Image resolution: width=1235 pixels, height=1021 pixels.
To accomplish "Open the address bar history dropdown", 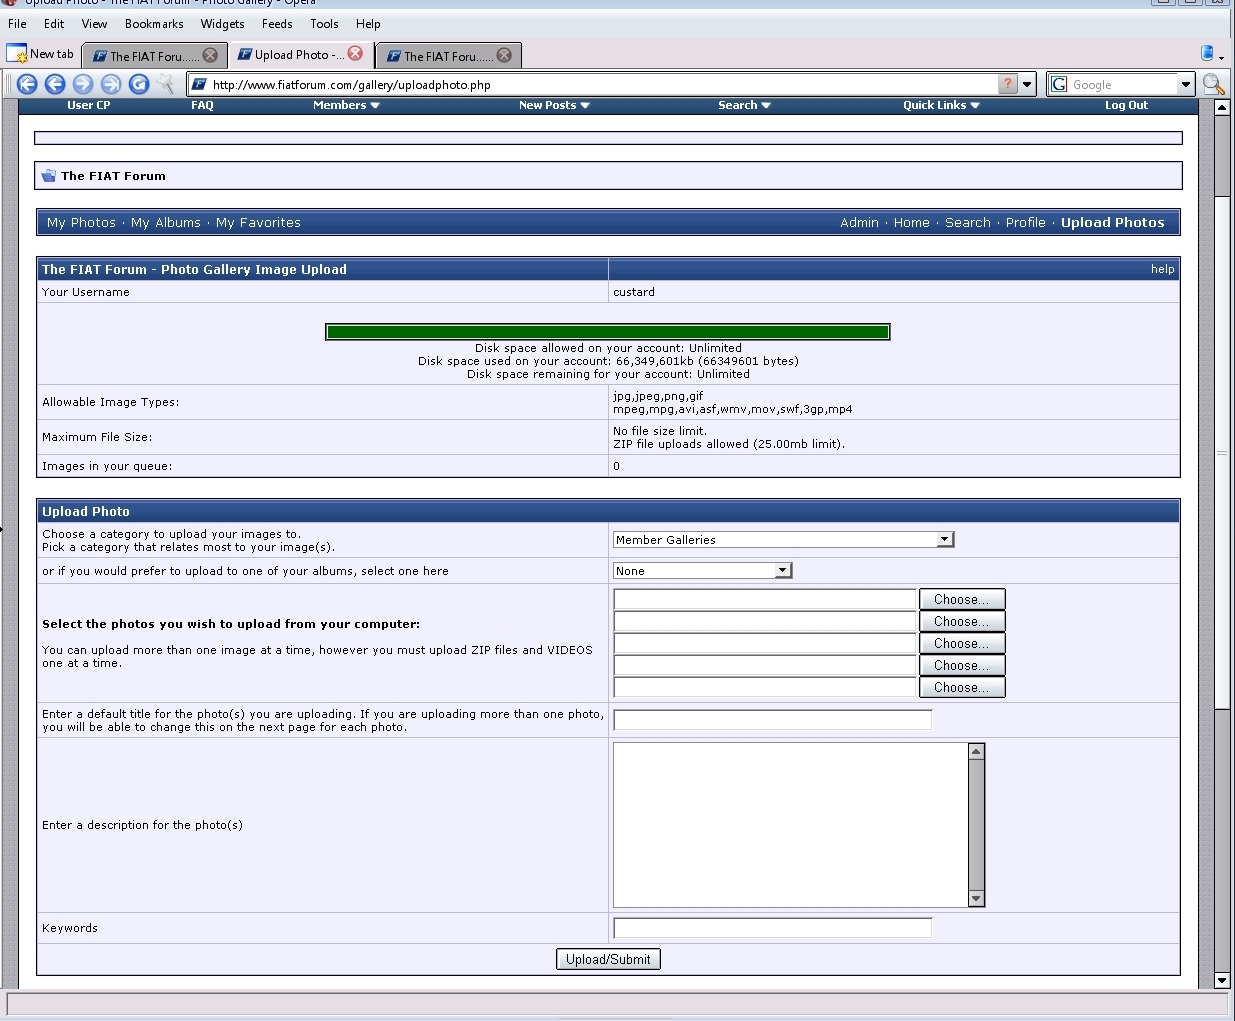I will coord(1027,85).
